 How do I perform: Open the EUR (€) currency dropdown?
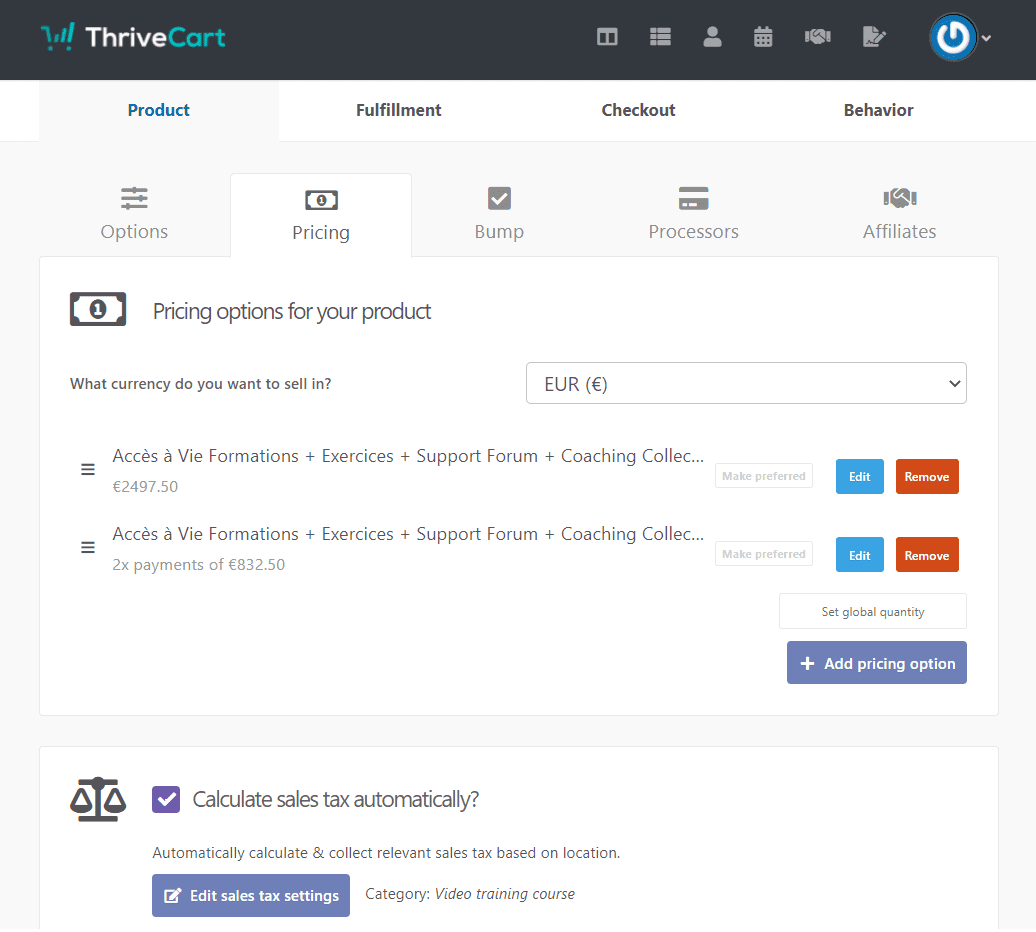[746, 383]
